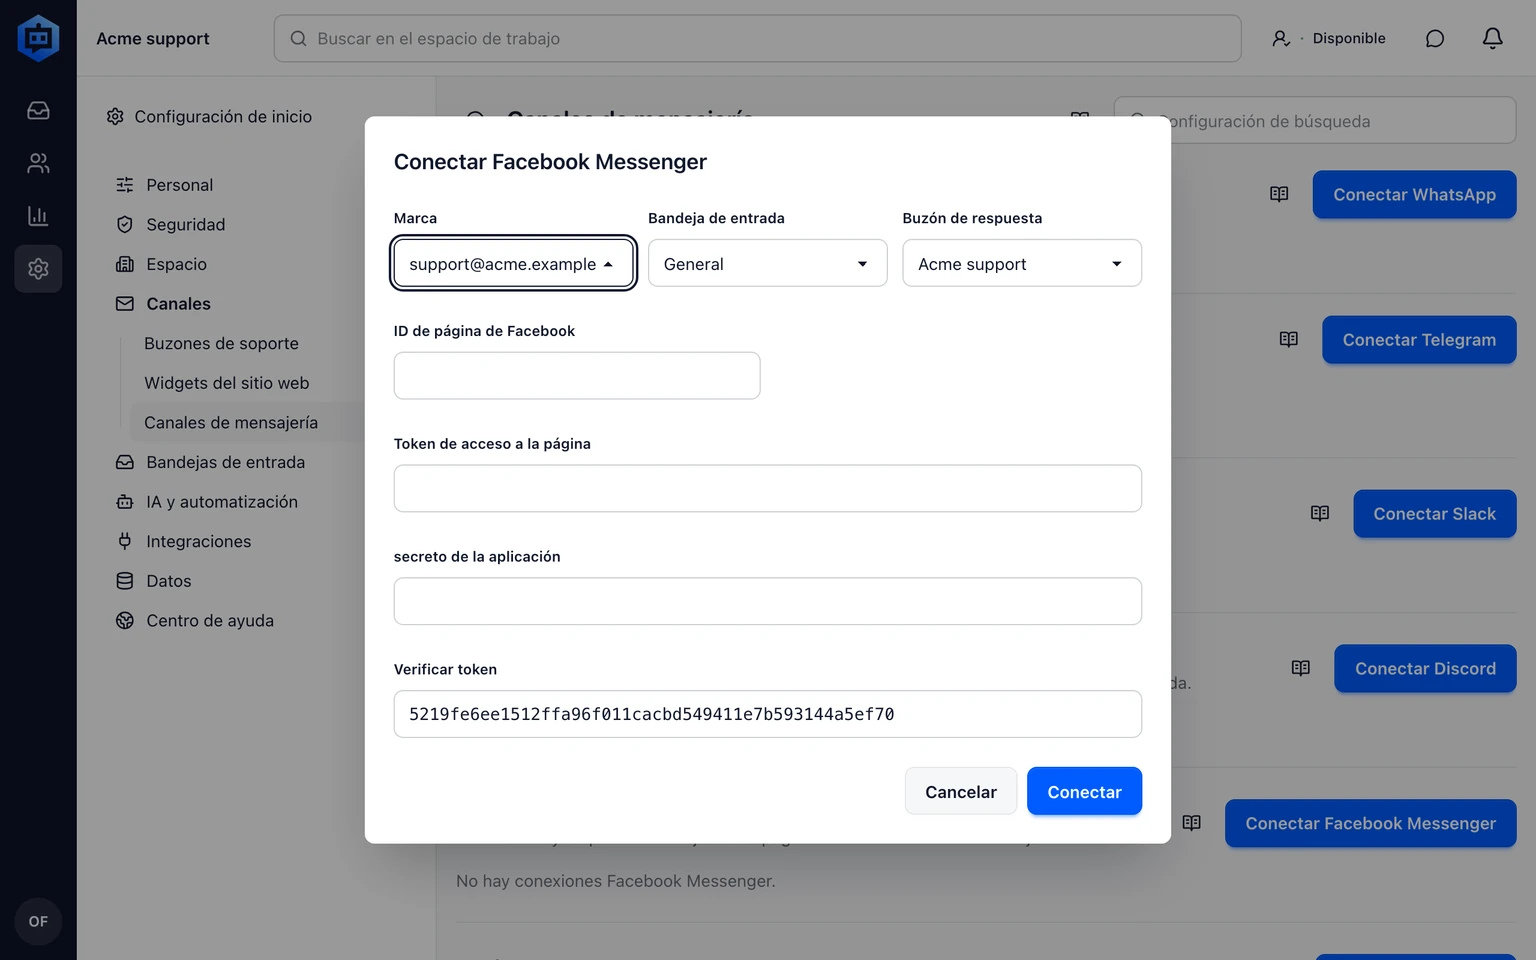
Task: Open the Marca dropdown support@acme.example
Action: pos(513,263)
